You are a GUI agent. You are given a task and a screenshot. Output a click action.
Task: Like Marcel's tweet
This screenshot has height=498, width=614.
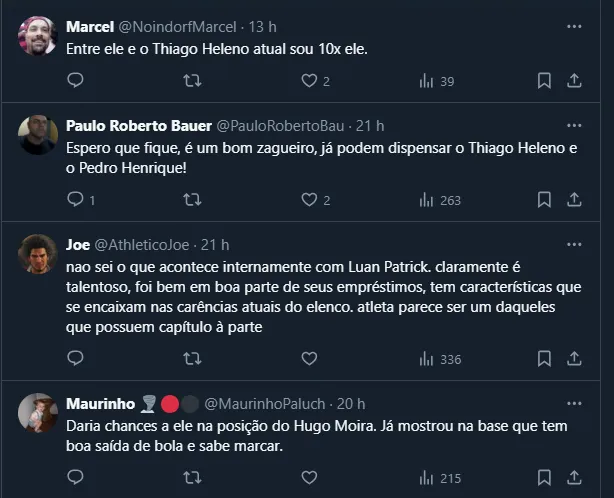tap(310, 81)
